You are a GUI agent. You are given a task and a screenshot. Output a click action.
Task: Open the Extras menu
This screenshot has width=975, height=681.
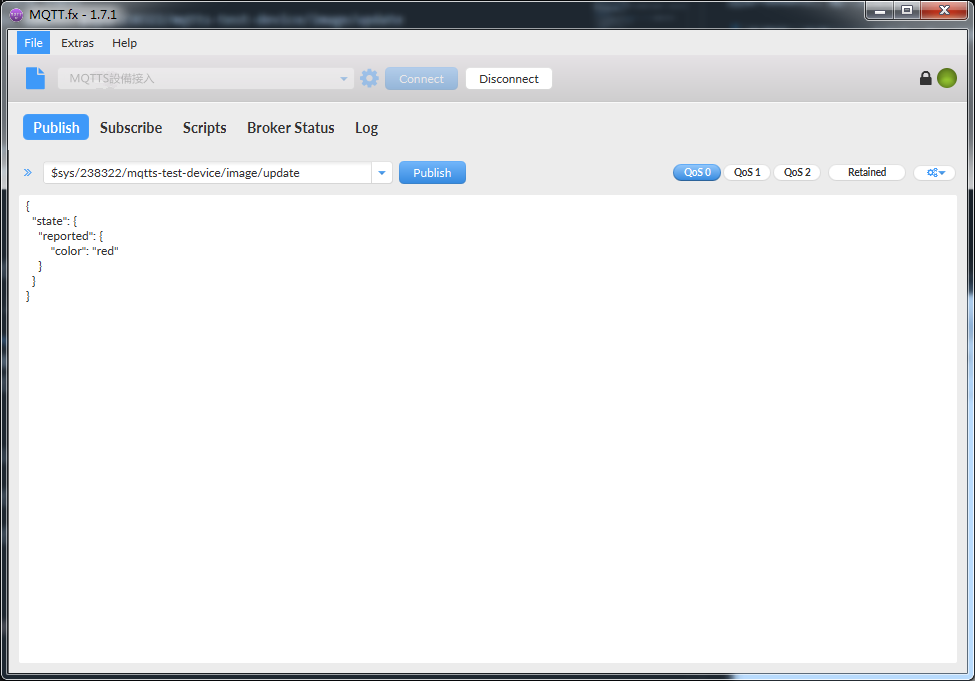click(x=77, y=43)
